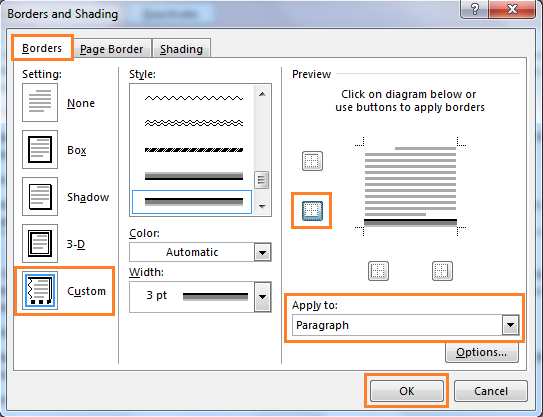
Task: Open the Width dropdown arrow
Action: pos(262,297)
